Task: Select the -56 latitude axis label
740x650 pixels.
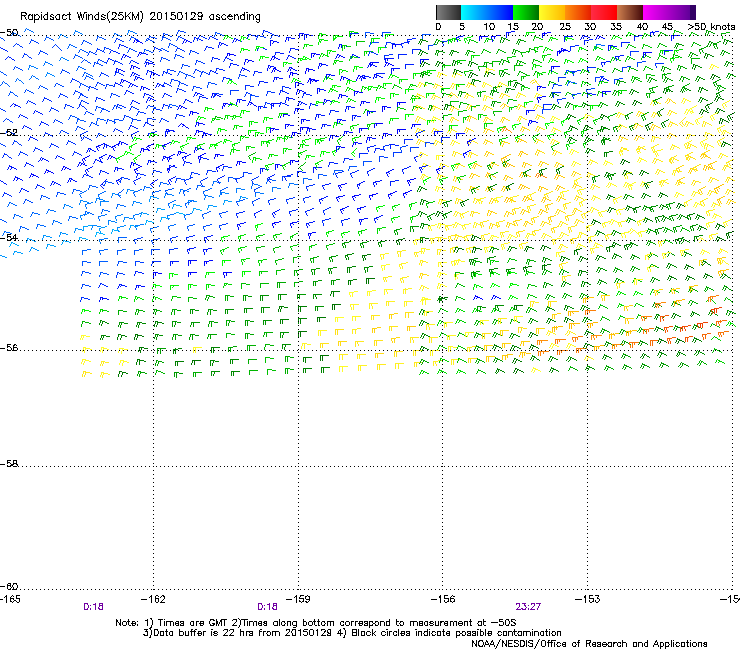Action: [x=9, y=348]
